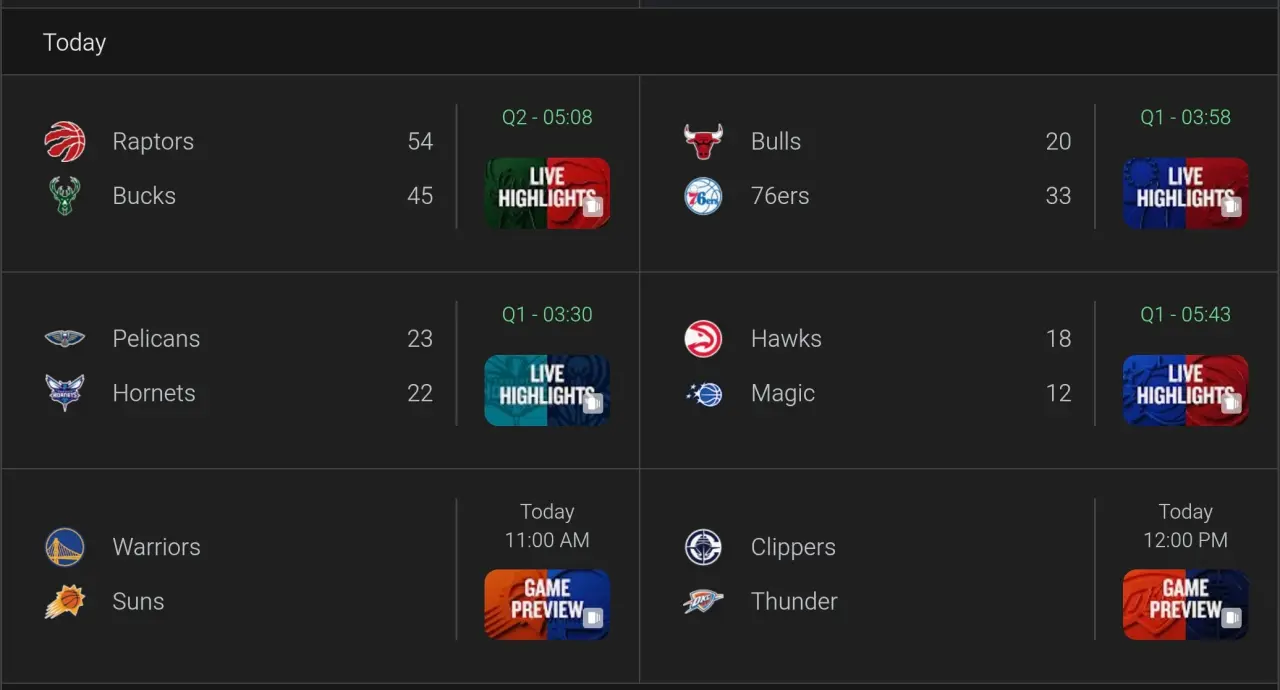Open Live Highlights for Raptors vs Bucks
This screenshot has height=690, width=1280.
[x=547, y=193]
